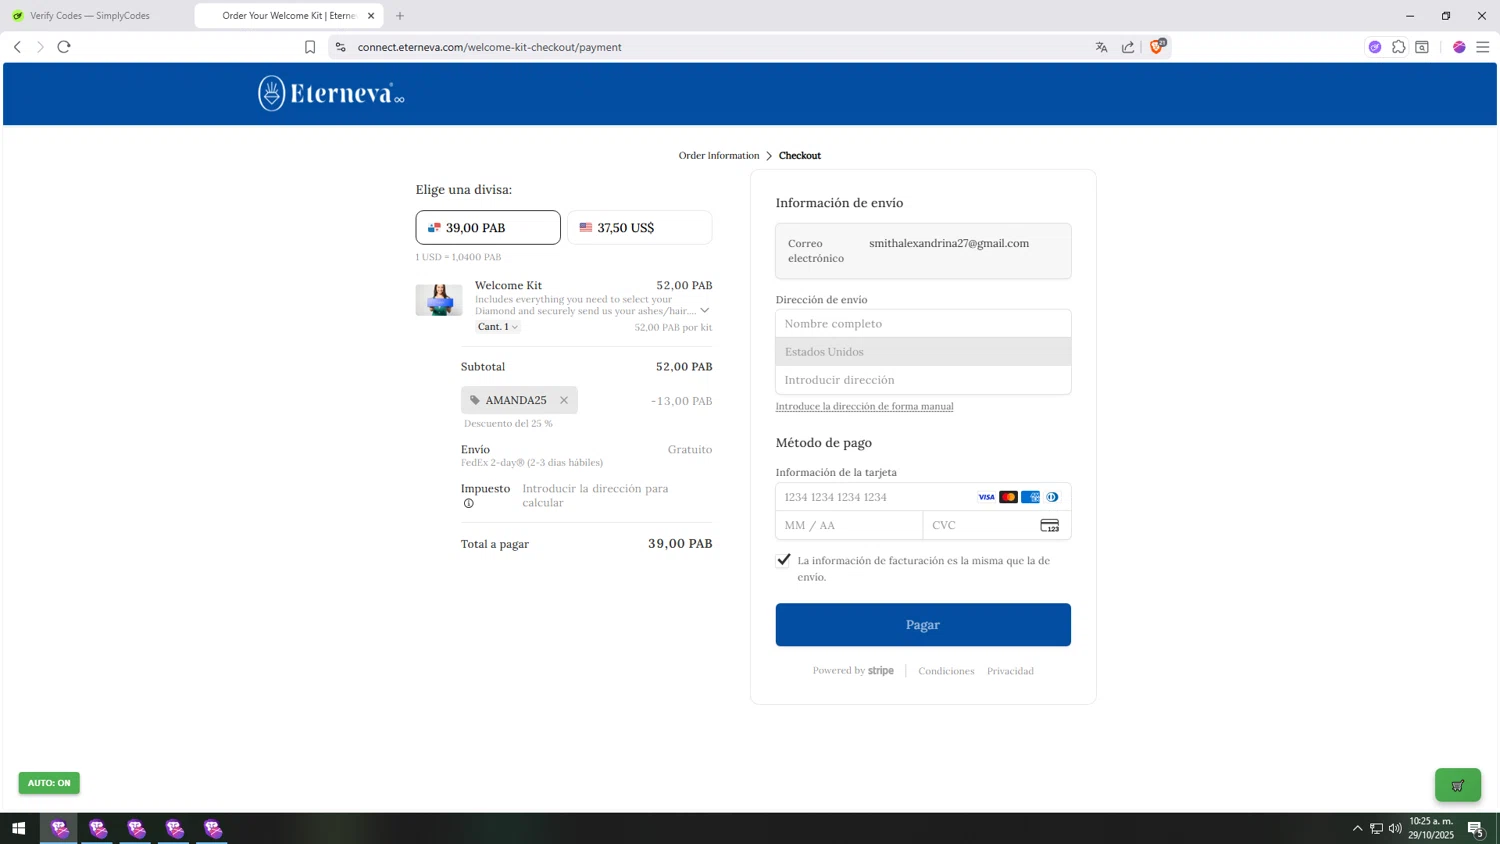
Task: Click the Descuento del 25 % text
Action: coord(508,423)
